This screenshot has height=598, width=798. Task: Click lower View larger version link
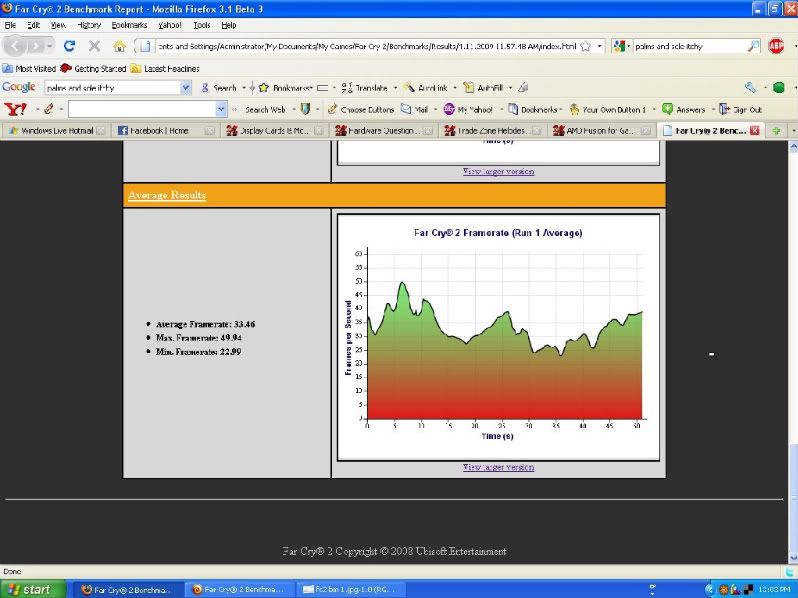[498, 467]
